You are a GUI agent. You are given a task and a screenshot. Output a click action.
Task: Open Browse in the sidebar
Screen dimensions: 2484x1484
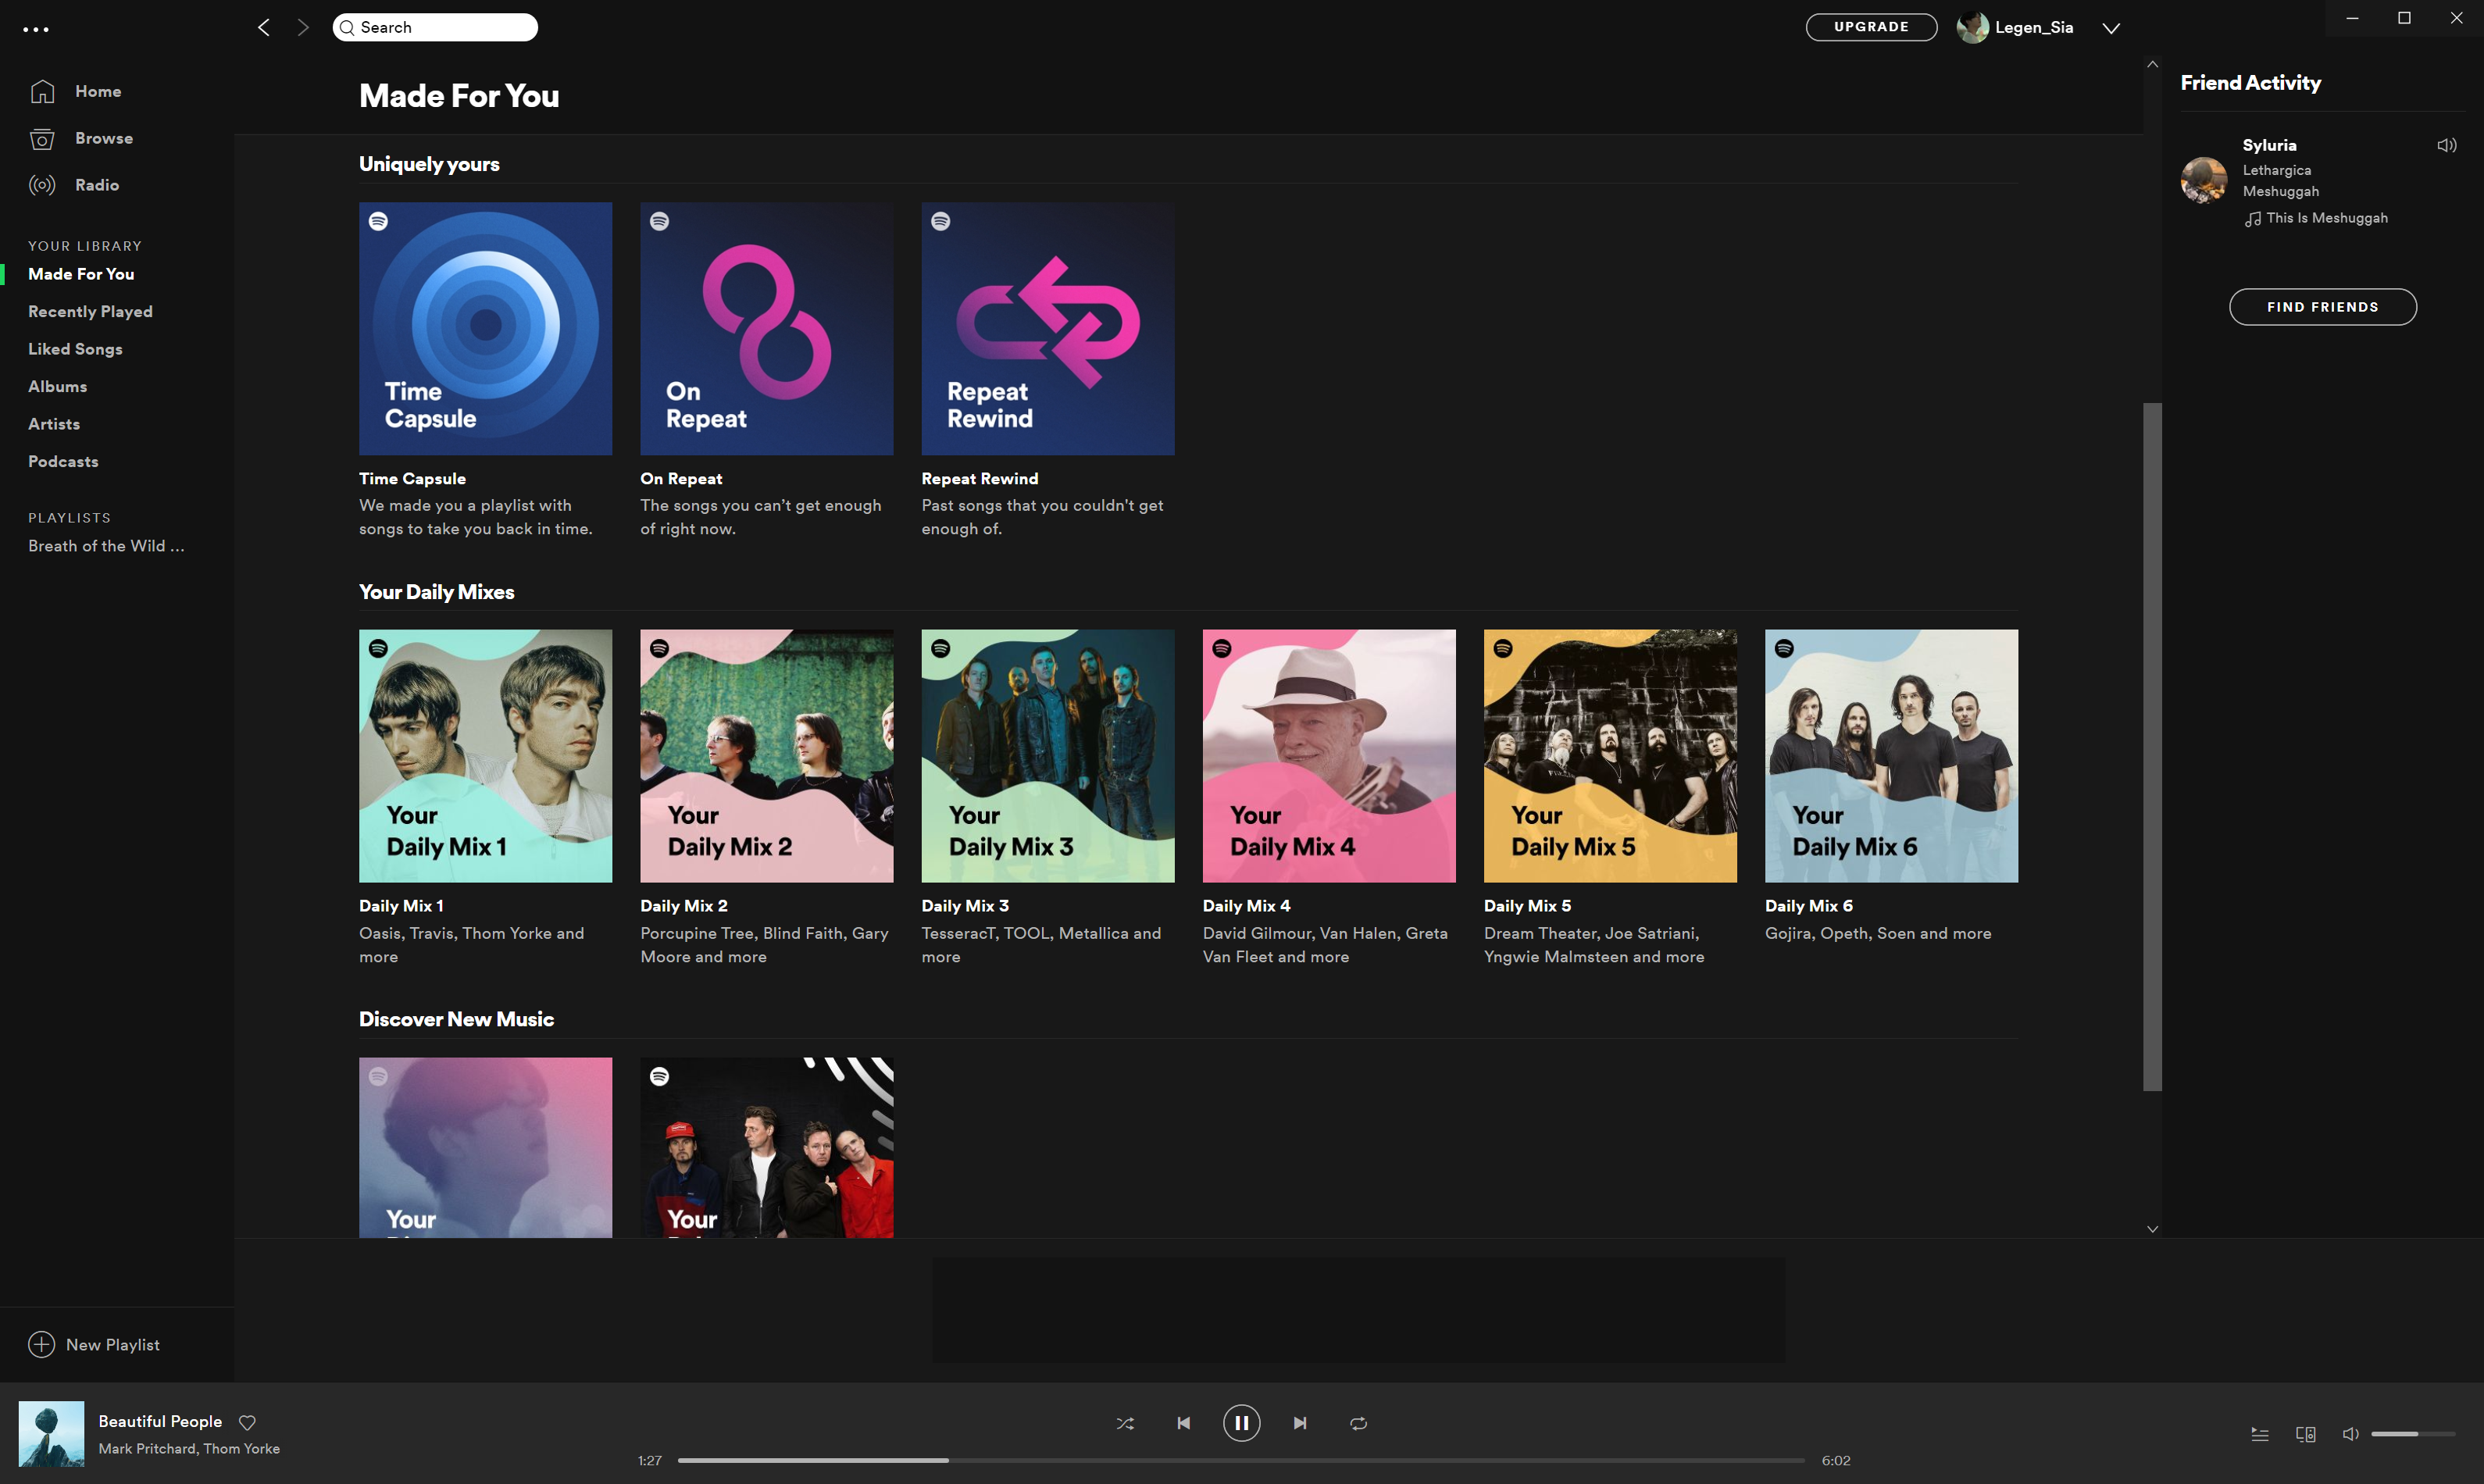[104, 138]
